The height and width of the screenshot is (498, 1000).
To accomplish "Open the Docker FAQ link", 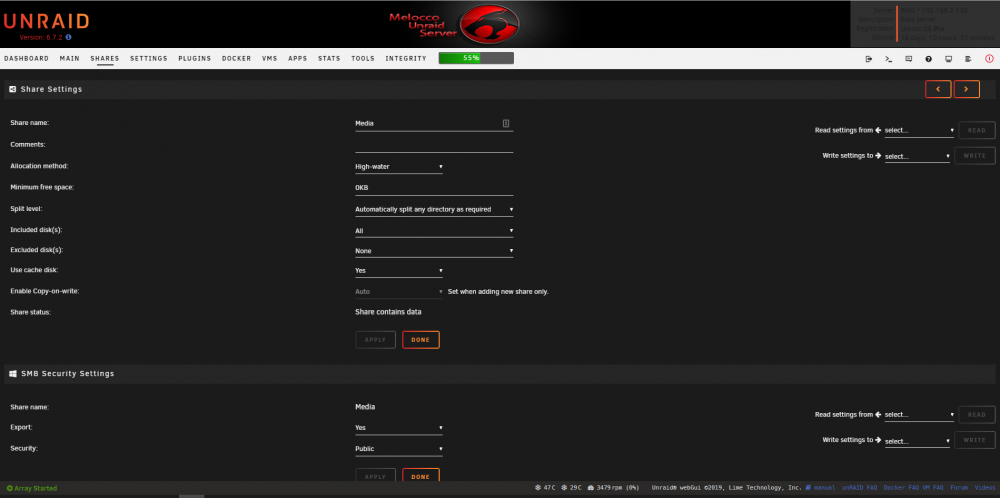I will pos(901,488).
